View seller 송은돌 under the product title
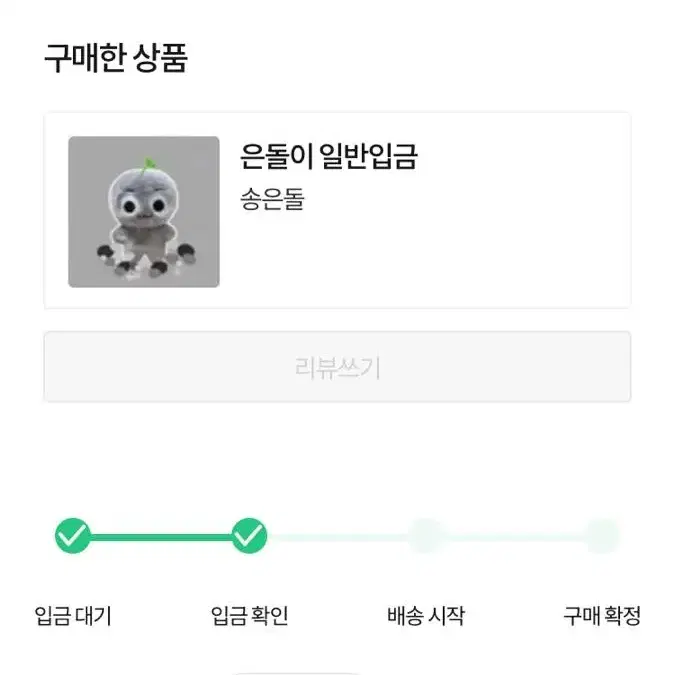Screen dimensions: 675x675 (x=272, y=199)
